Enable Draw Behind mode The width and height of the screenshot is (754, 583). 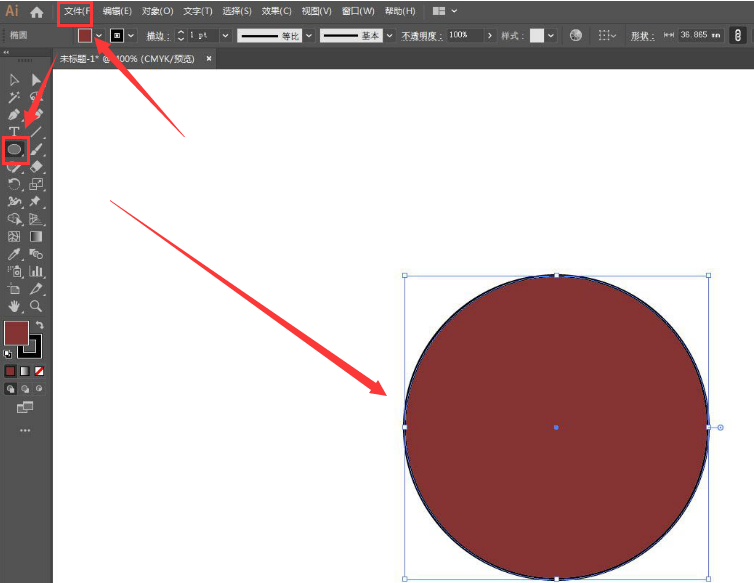click(25, 389)
